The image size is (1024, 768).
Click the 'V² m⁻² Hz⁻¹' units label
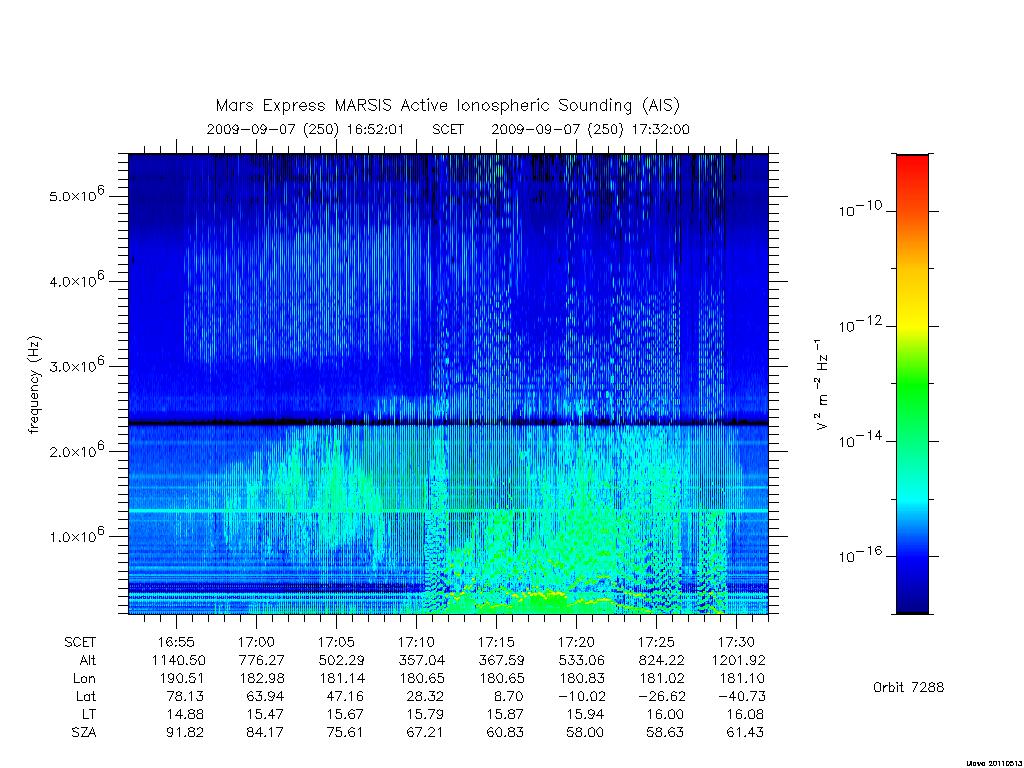(822, 385)
